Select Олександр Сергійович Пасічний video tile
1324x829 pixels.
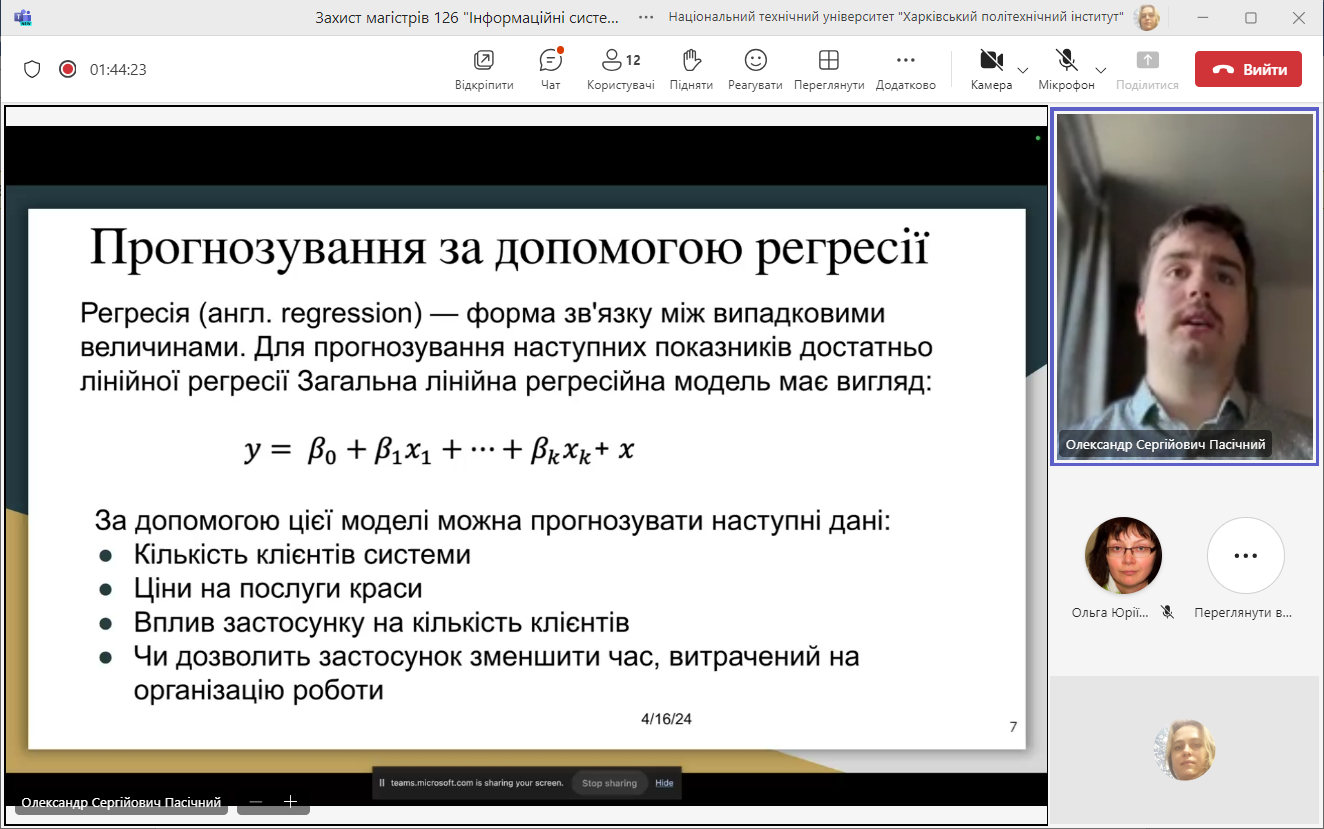coord(1185,287)
